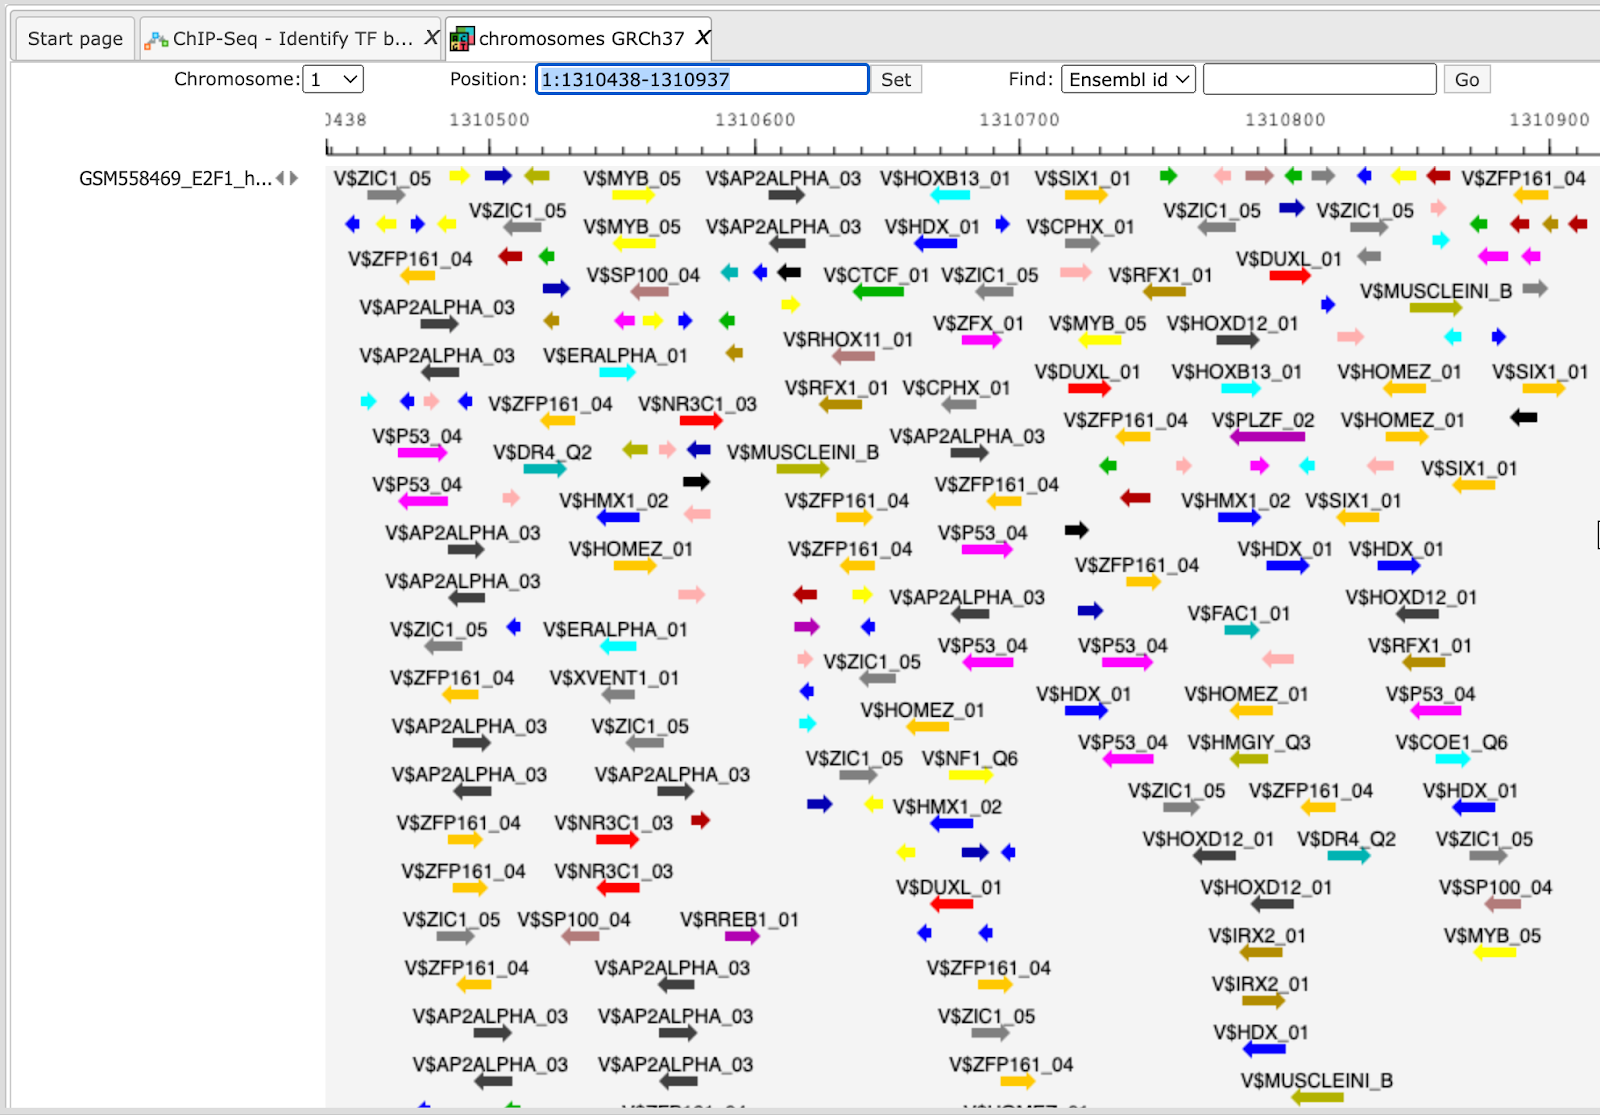The image size is (1600, 1115).
Task: Click the black arrow under V$HOXD12_01 beside V$MYB_05
Action: [1238, 340]
